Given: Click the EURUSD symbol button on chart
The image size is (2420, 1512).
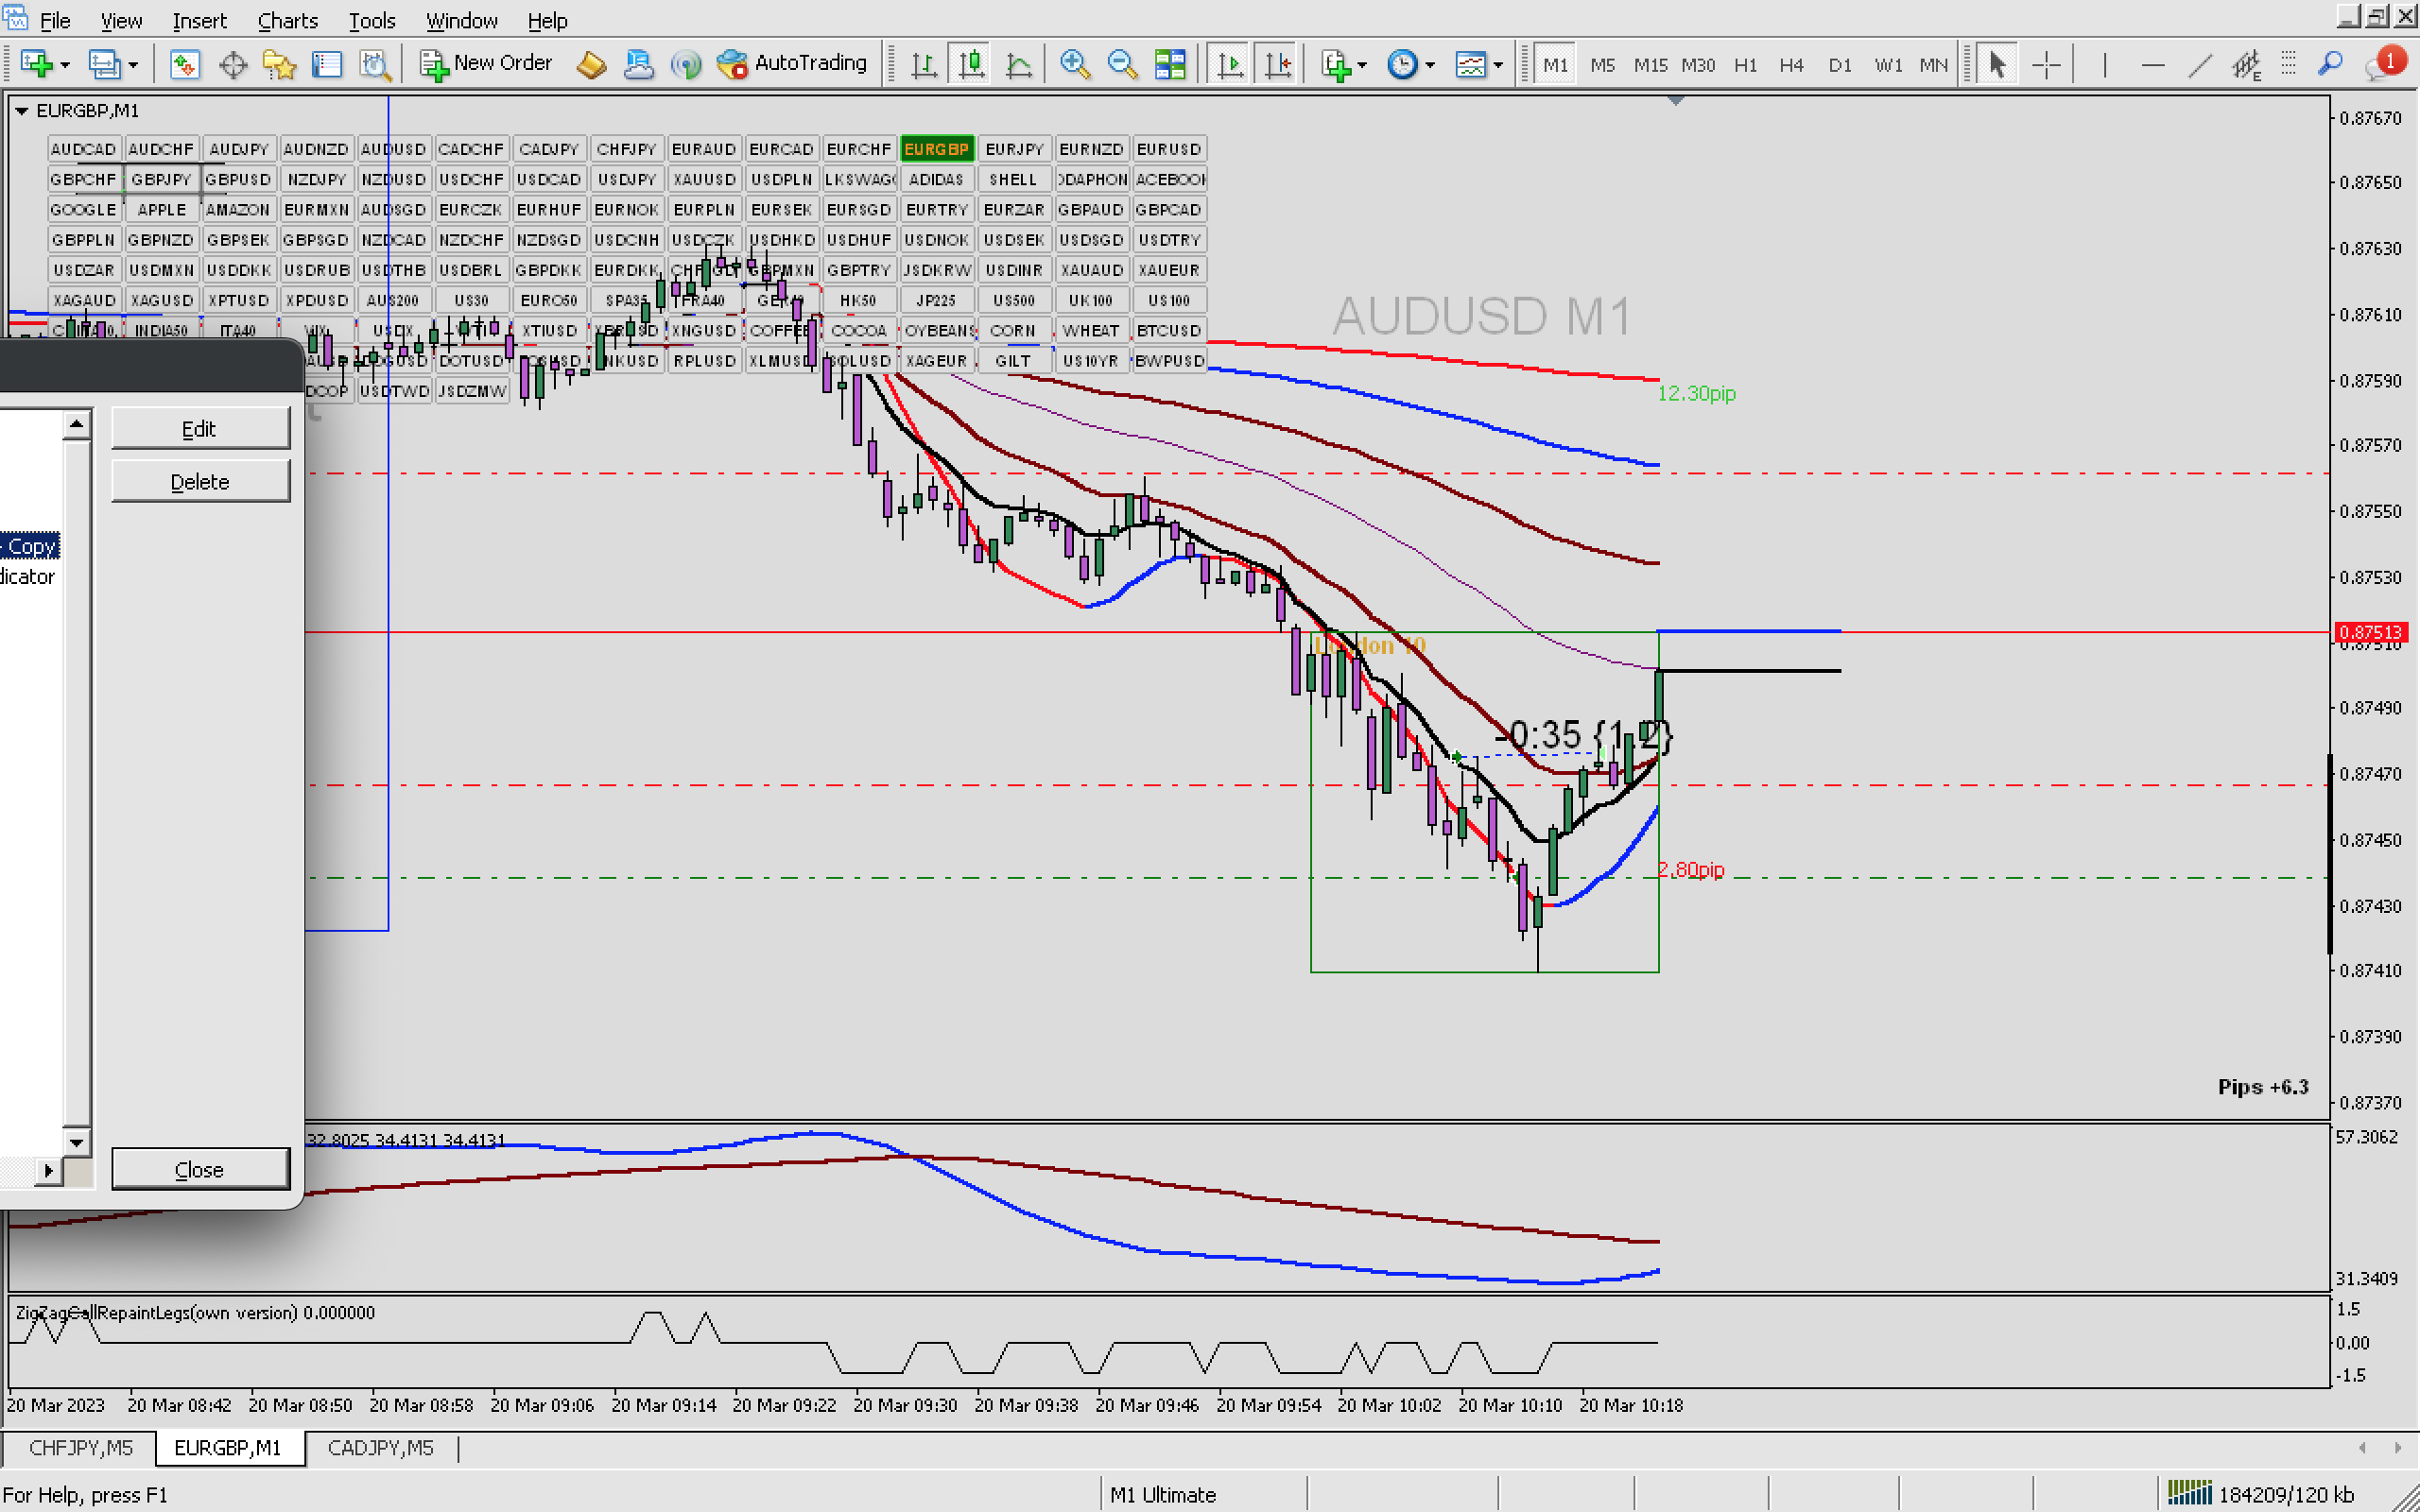Looking at the screenshot, I should tap(1168, 149).
